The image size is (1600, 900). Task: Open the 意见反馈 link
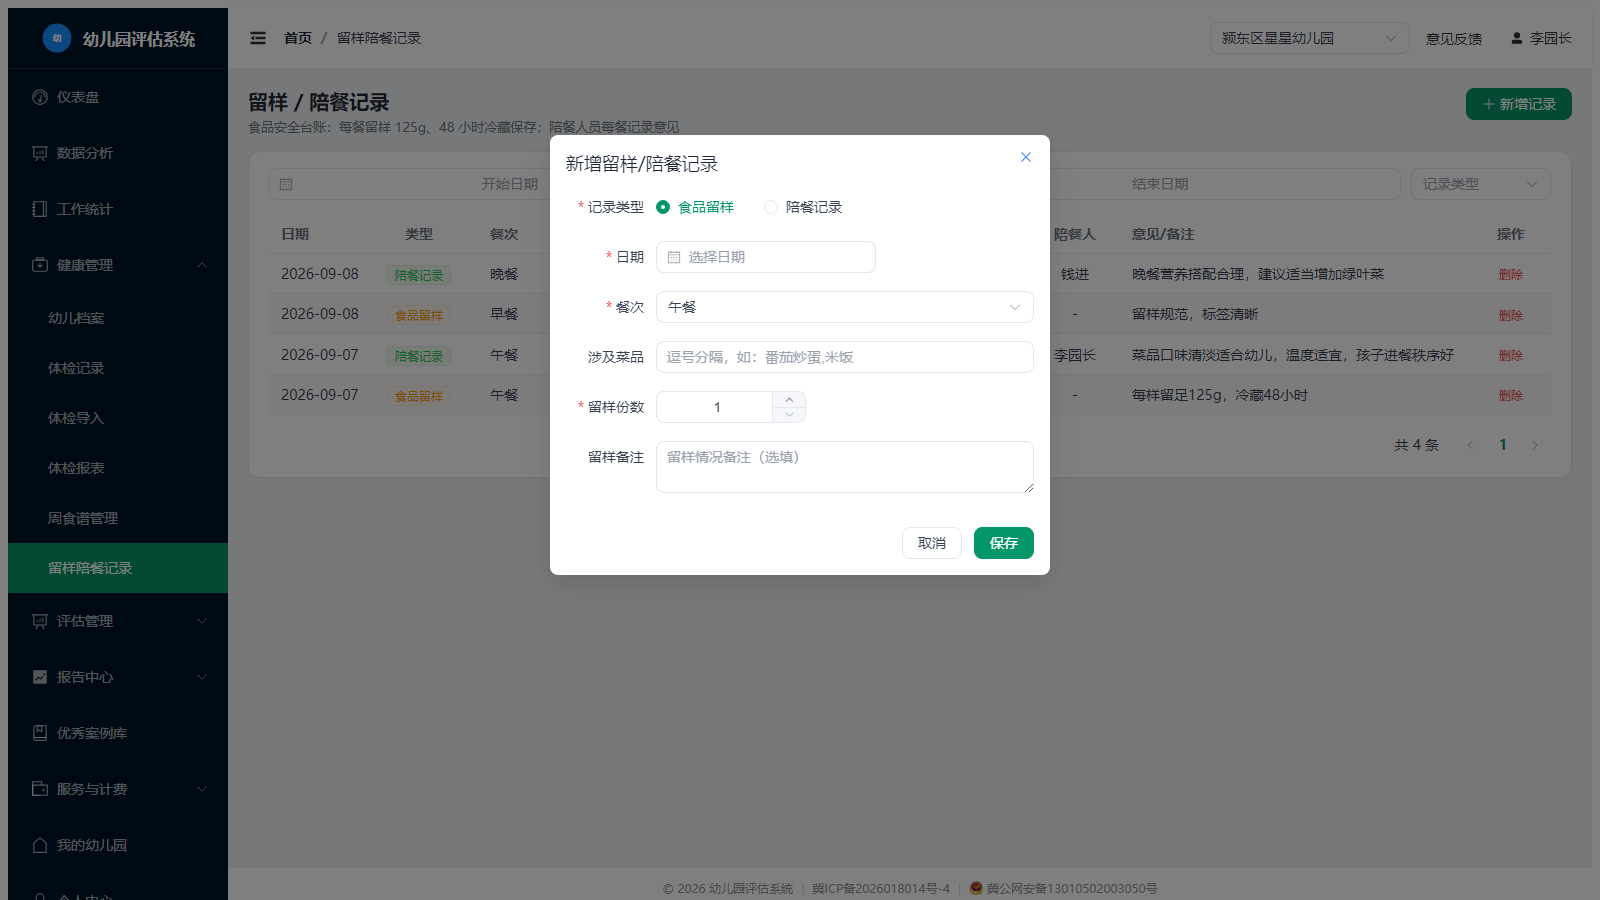tap(1454, 38)
